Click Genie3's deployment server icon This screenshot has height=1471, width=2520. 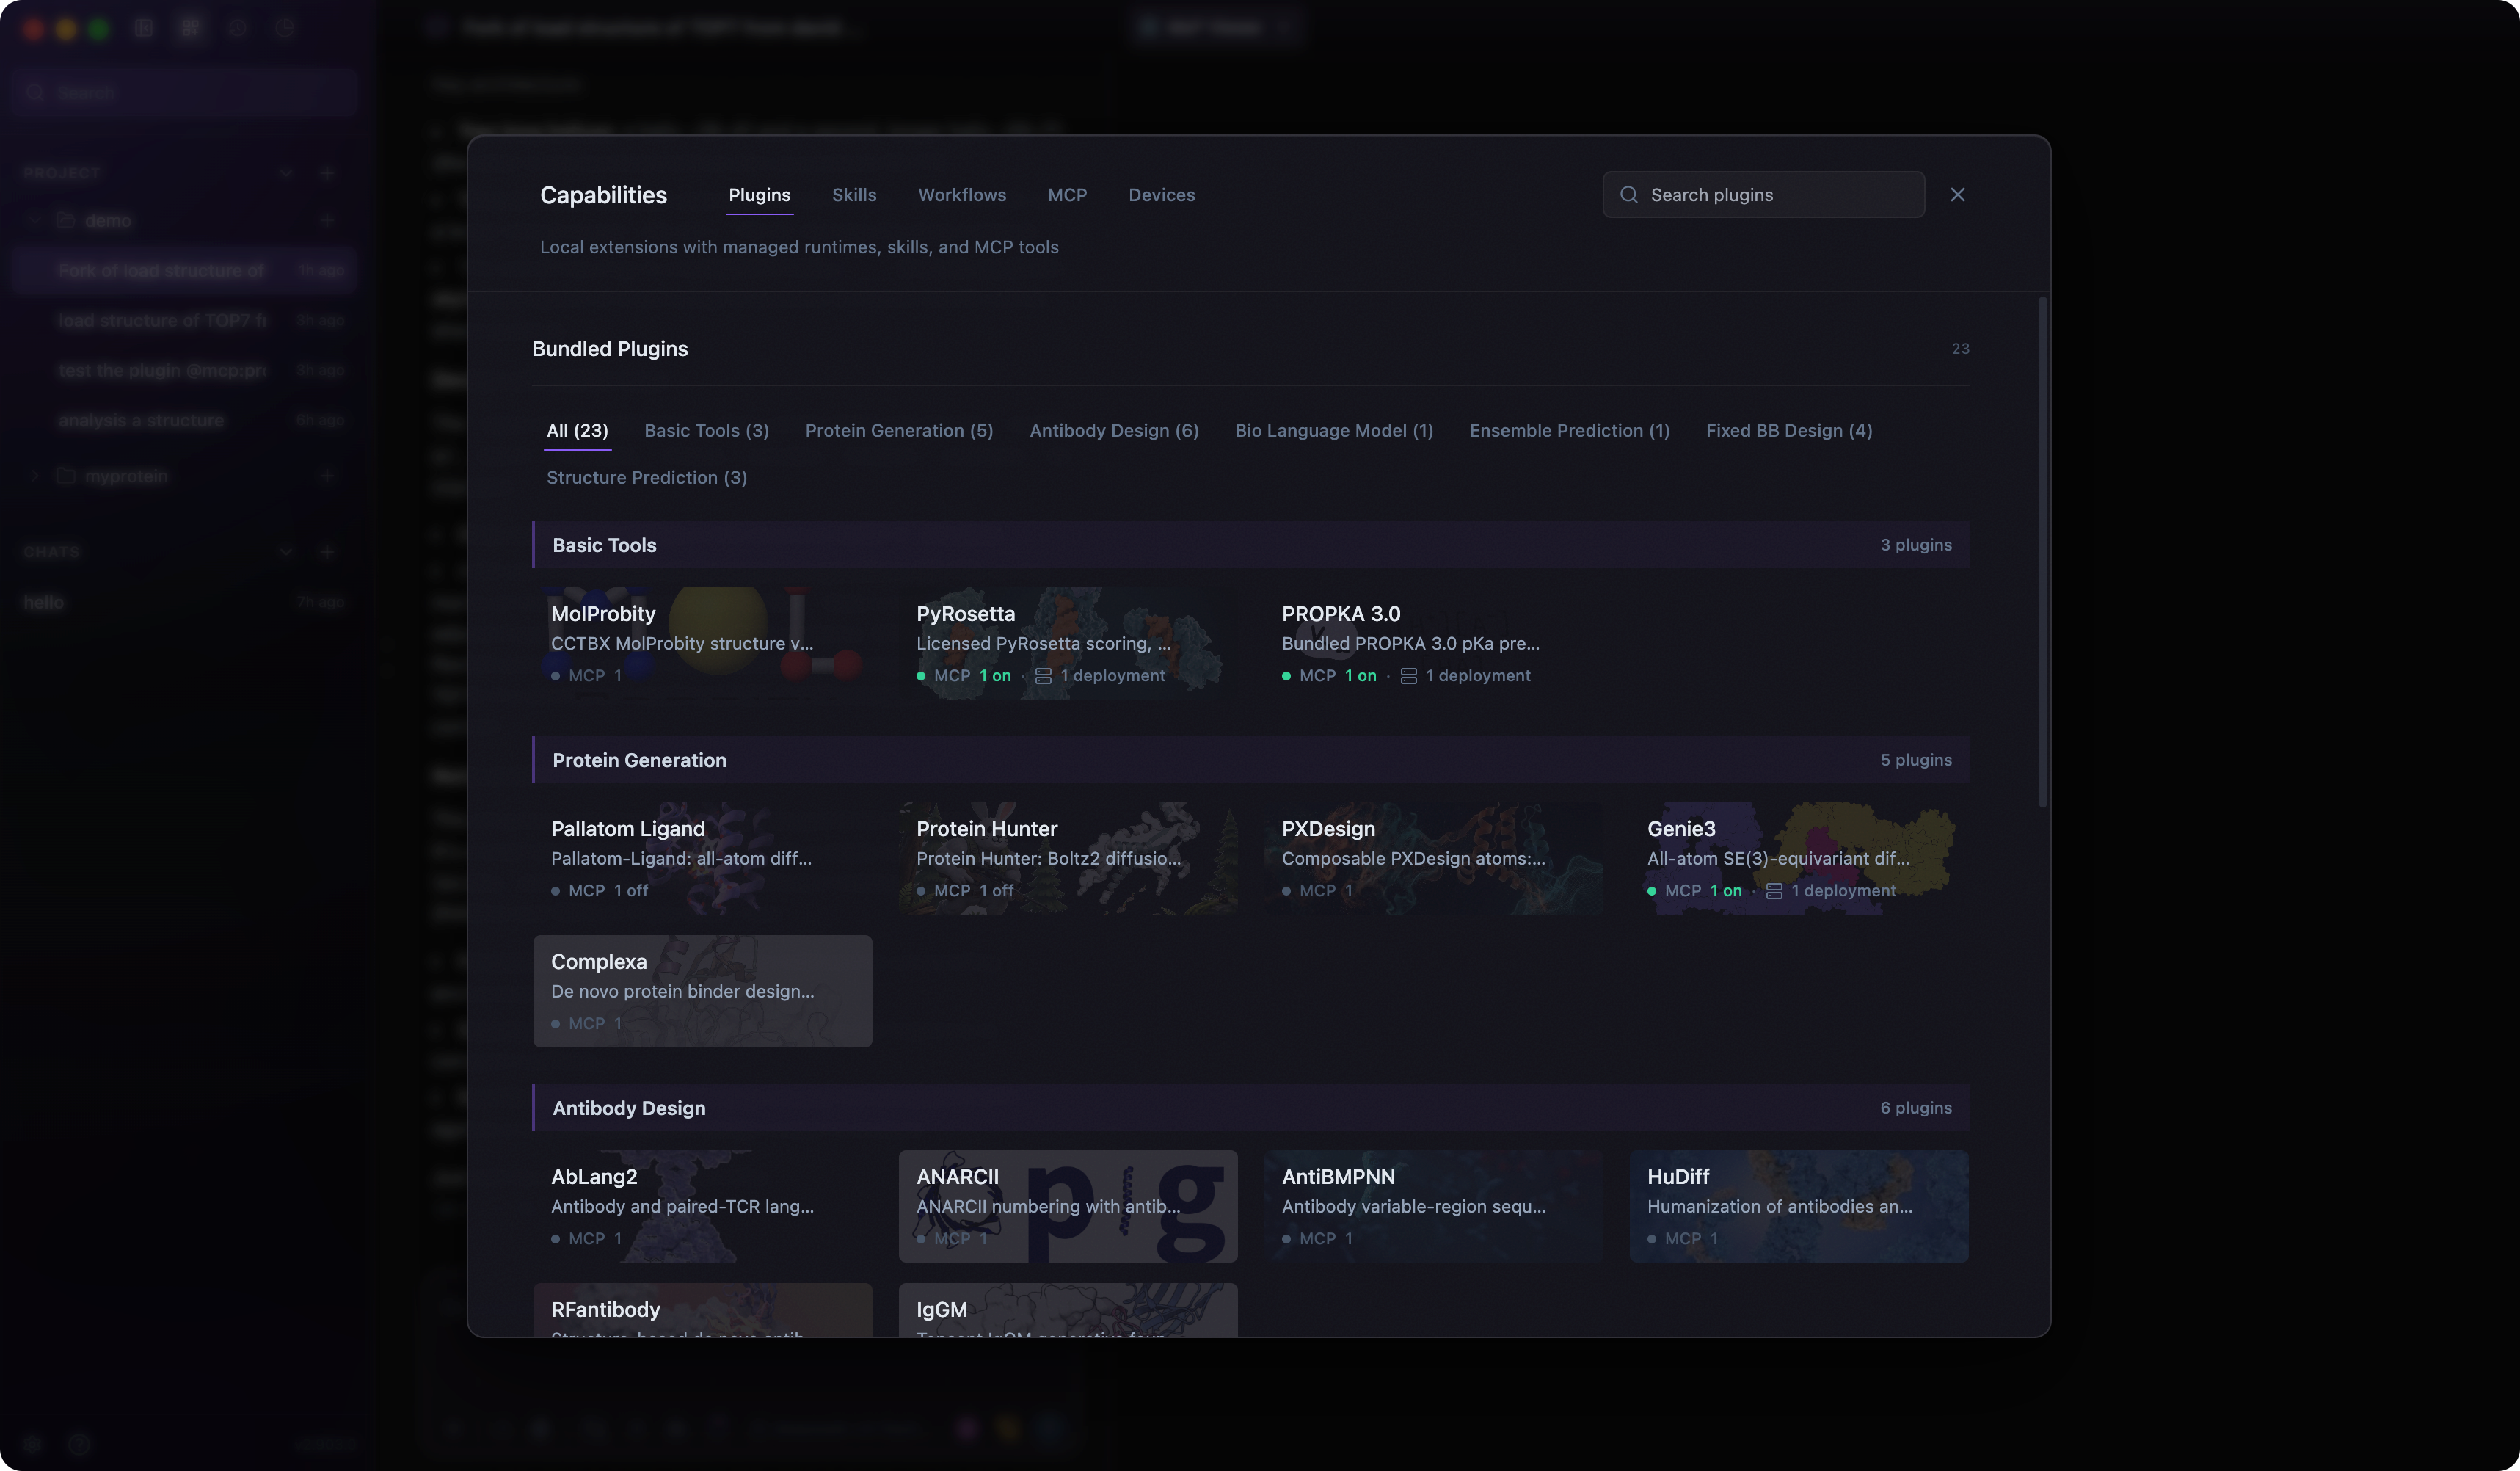coord(1774,891)
